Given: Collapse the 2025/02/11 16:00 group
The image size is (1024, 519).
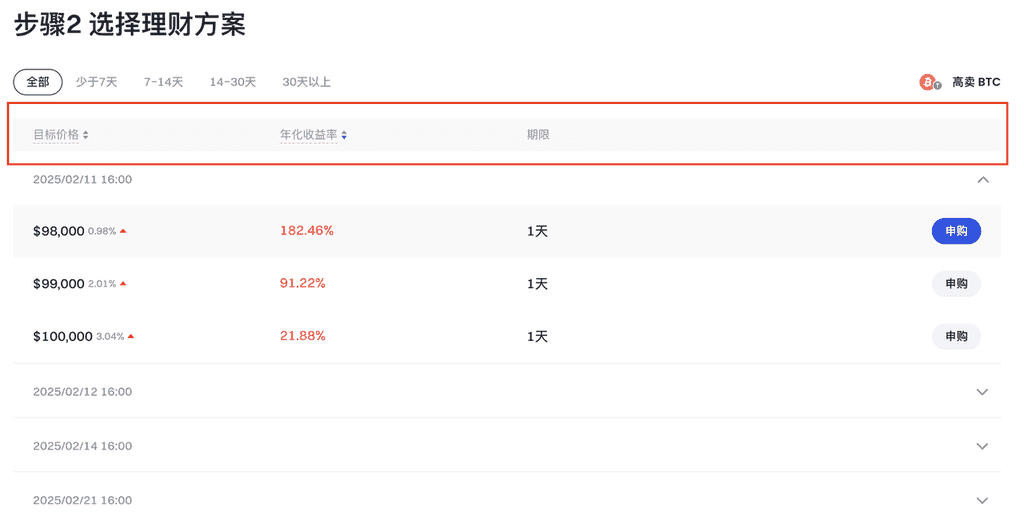Looking at the screenshot, I should coord(982,180).
